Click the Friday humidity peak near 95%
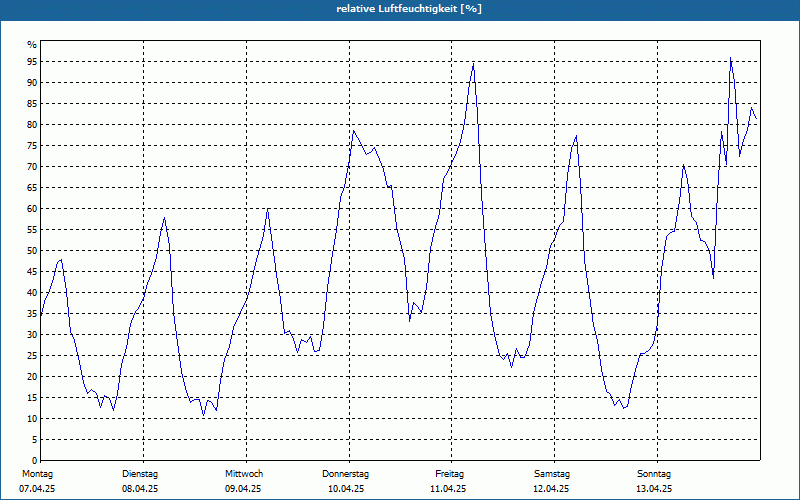The image size is (800, 500). pyautogui.click(x=473, y=63)
